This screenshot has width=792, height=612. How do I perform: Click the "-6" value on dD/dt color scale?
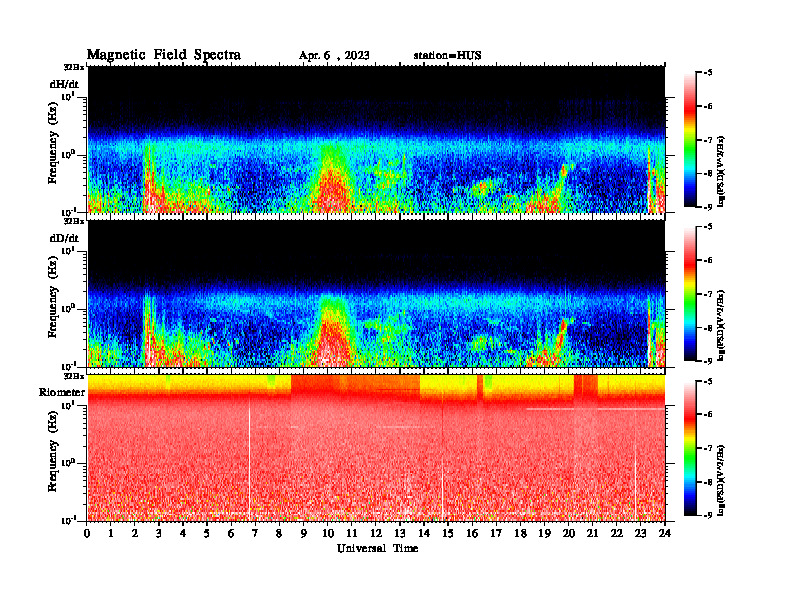tap(708, 261)
